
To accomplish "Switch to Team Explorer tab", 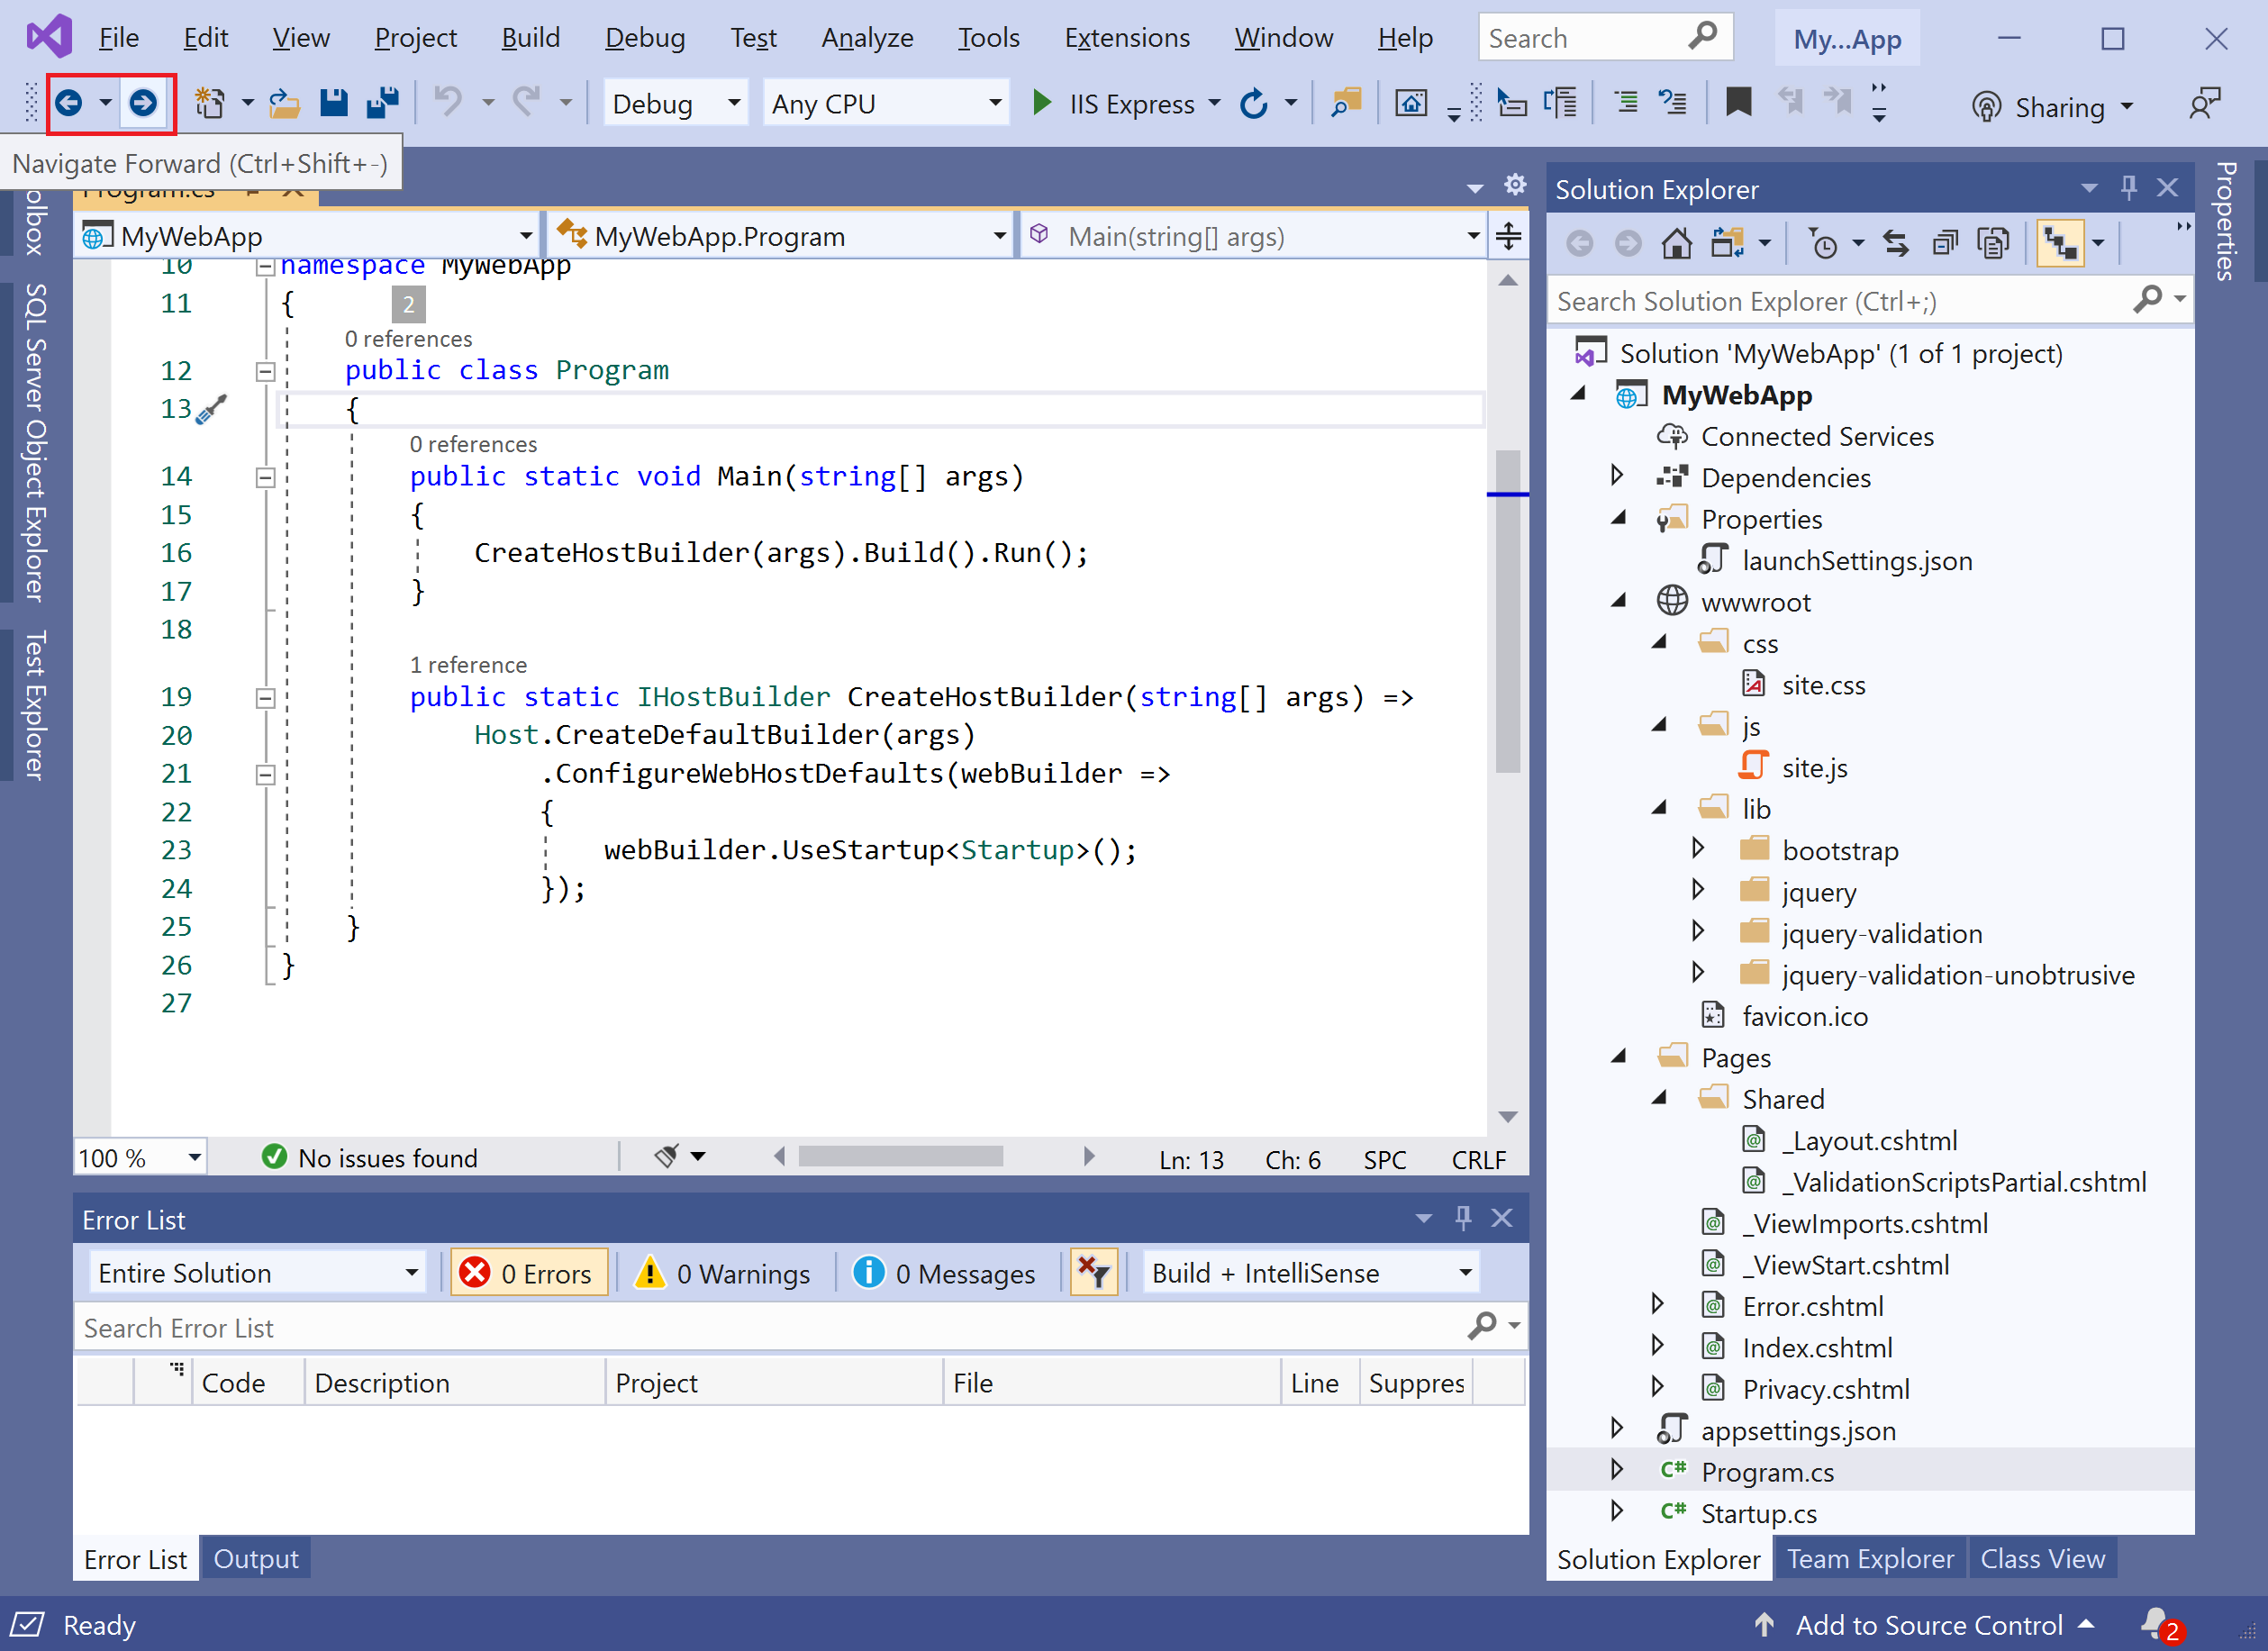I will pos(1869,1558).
